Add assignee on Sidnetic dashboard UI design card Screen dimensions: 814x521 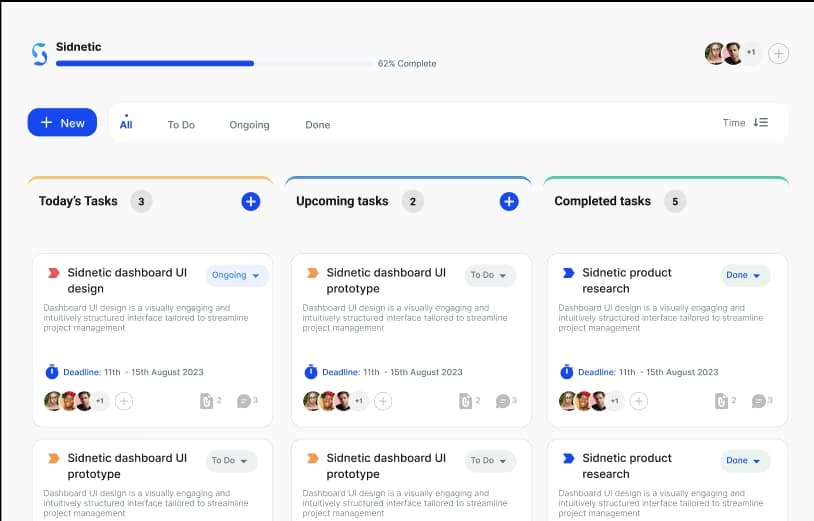(x=124, y=401)
